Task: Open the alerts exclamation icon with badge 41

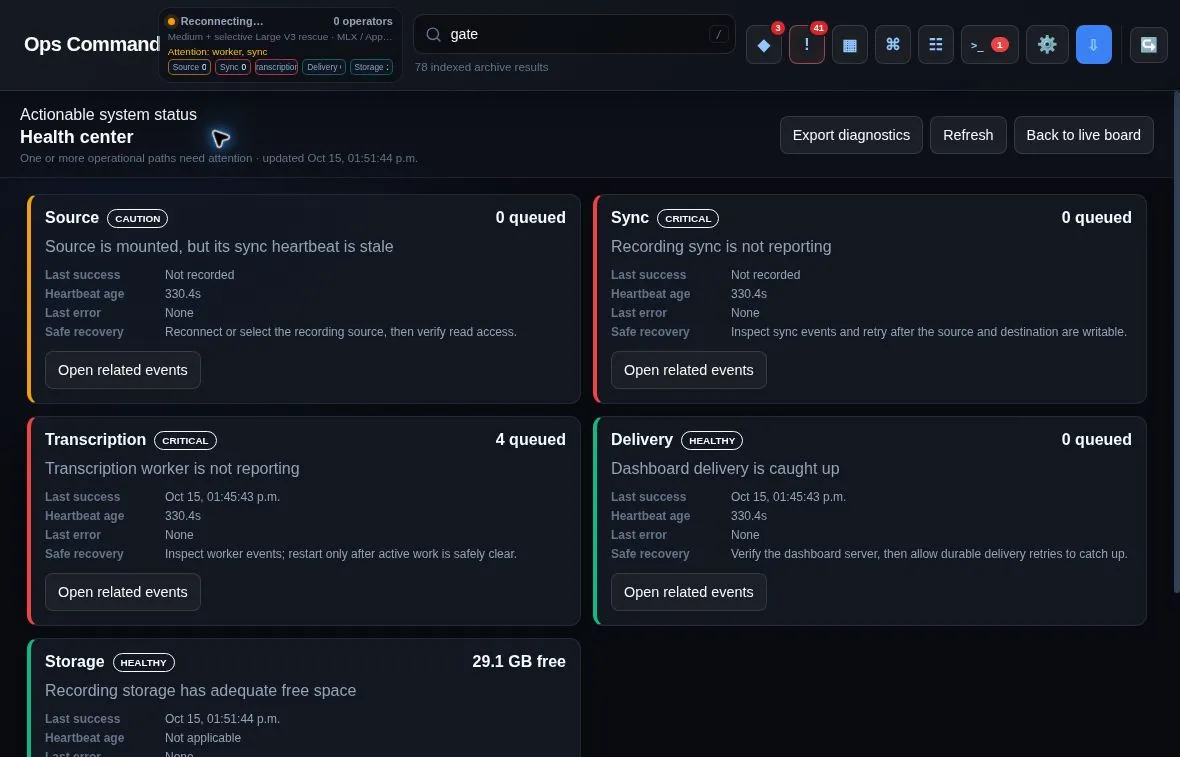Action: coord(807,44)
